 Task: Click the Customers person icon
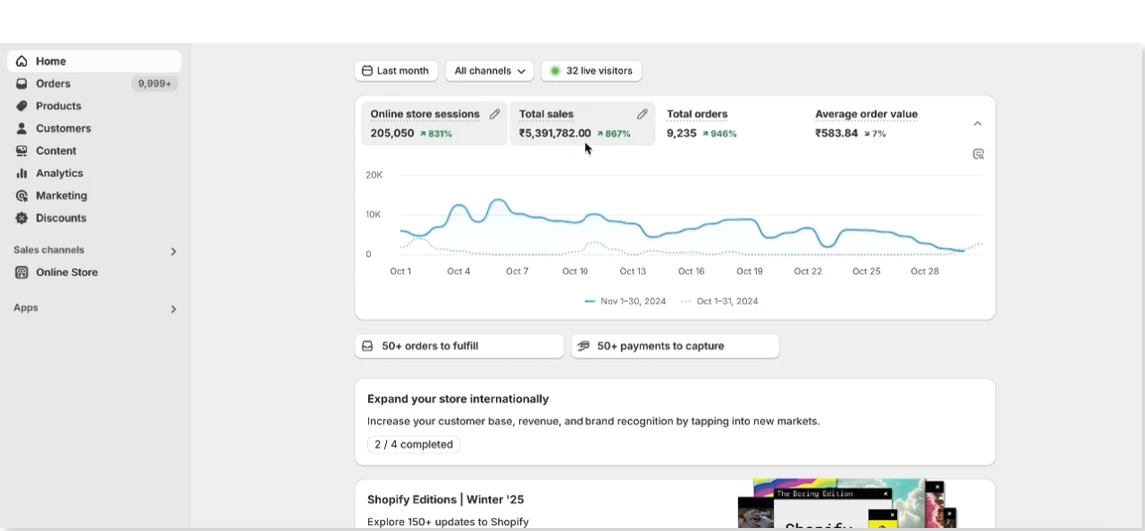(x=22, y=129)
